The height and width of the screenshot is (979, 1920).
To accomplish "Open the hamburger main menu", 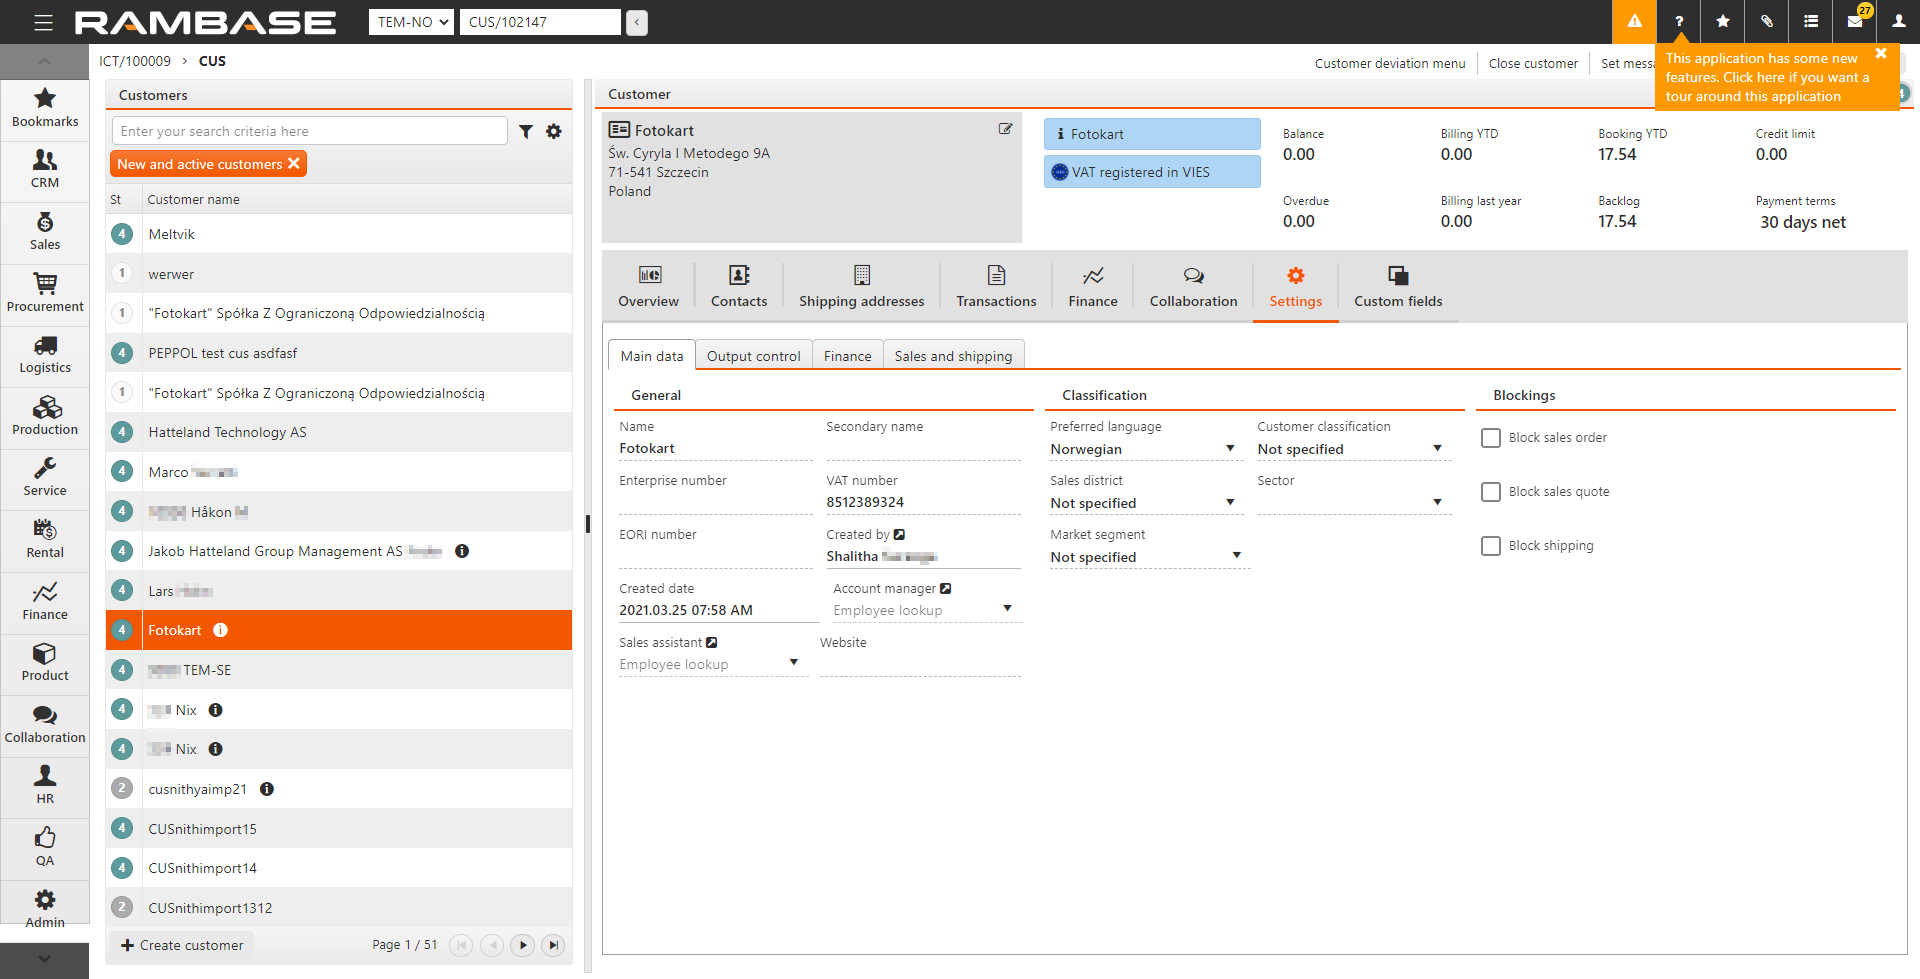I will 43,22.
